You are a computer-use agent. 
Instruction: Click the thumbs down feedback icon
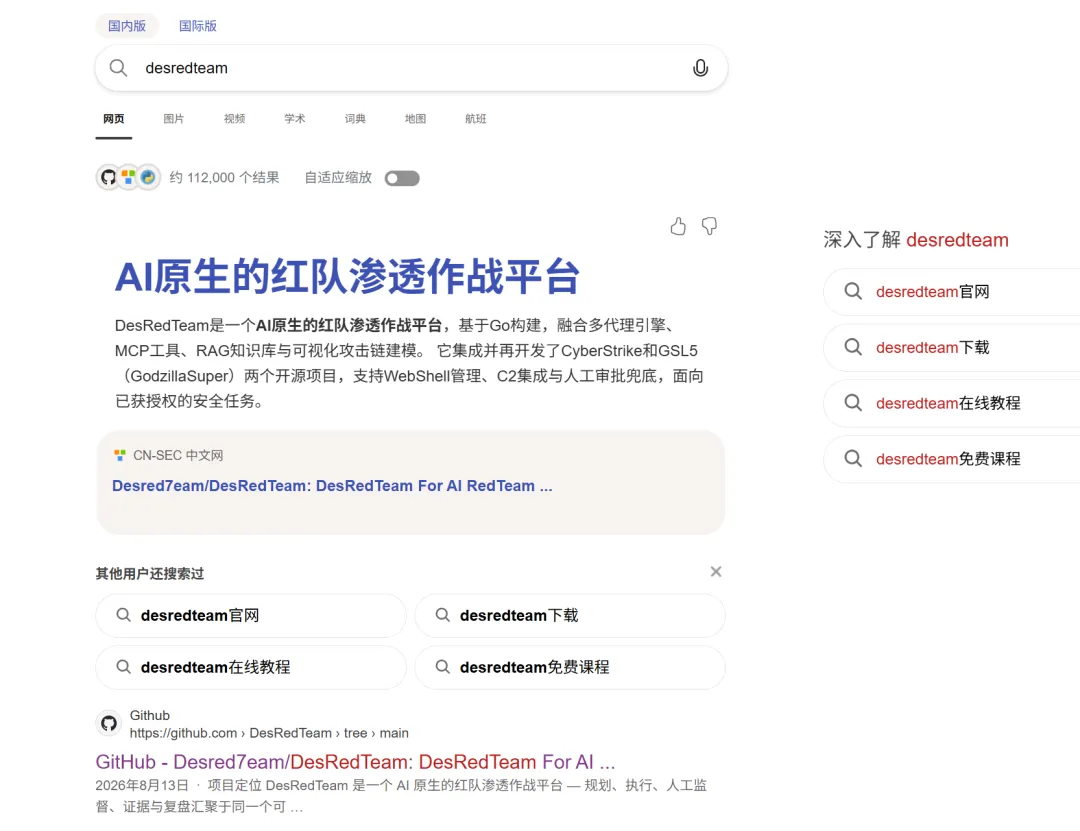[709, 226]
